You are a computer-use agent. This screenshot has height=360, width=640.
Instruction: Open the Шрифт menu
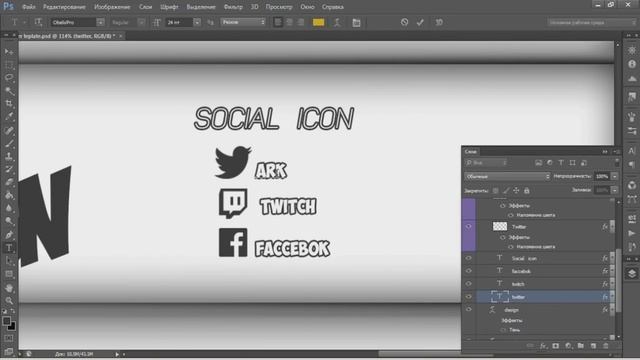pos(169,7)
